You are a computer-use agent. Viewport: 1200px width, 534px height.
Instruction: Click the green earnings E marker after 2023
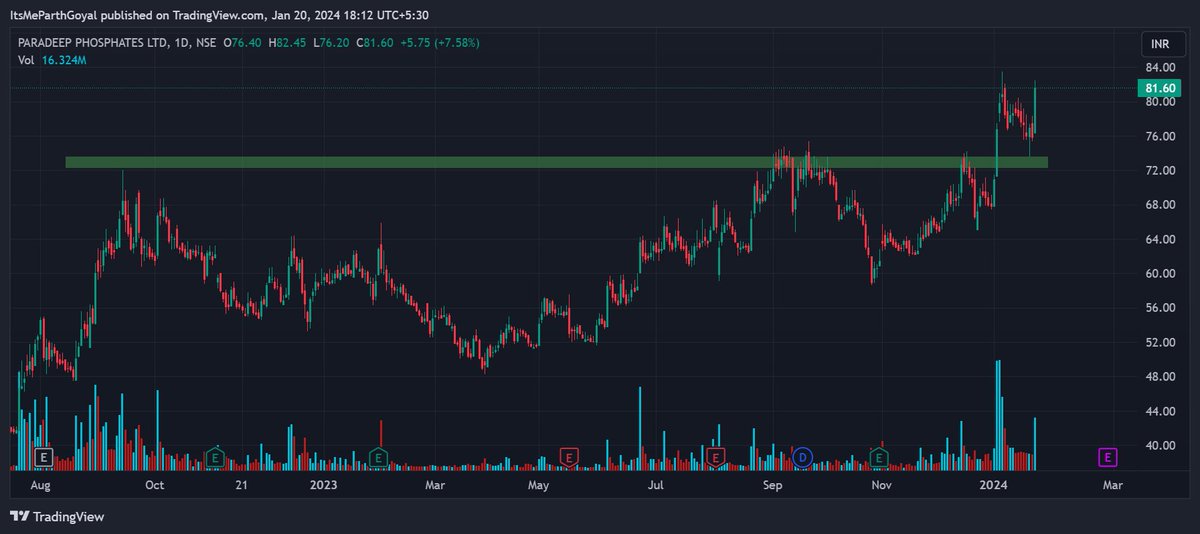point(378,457)
